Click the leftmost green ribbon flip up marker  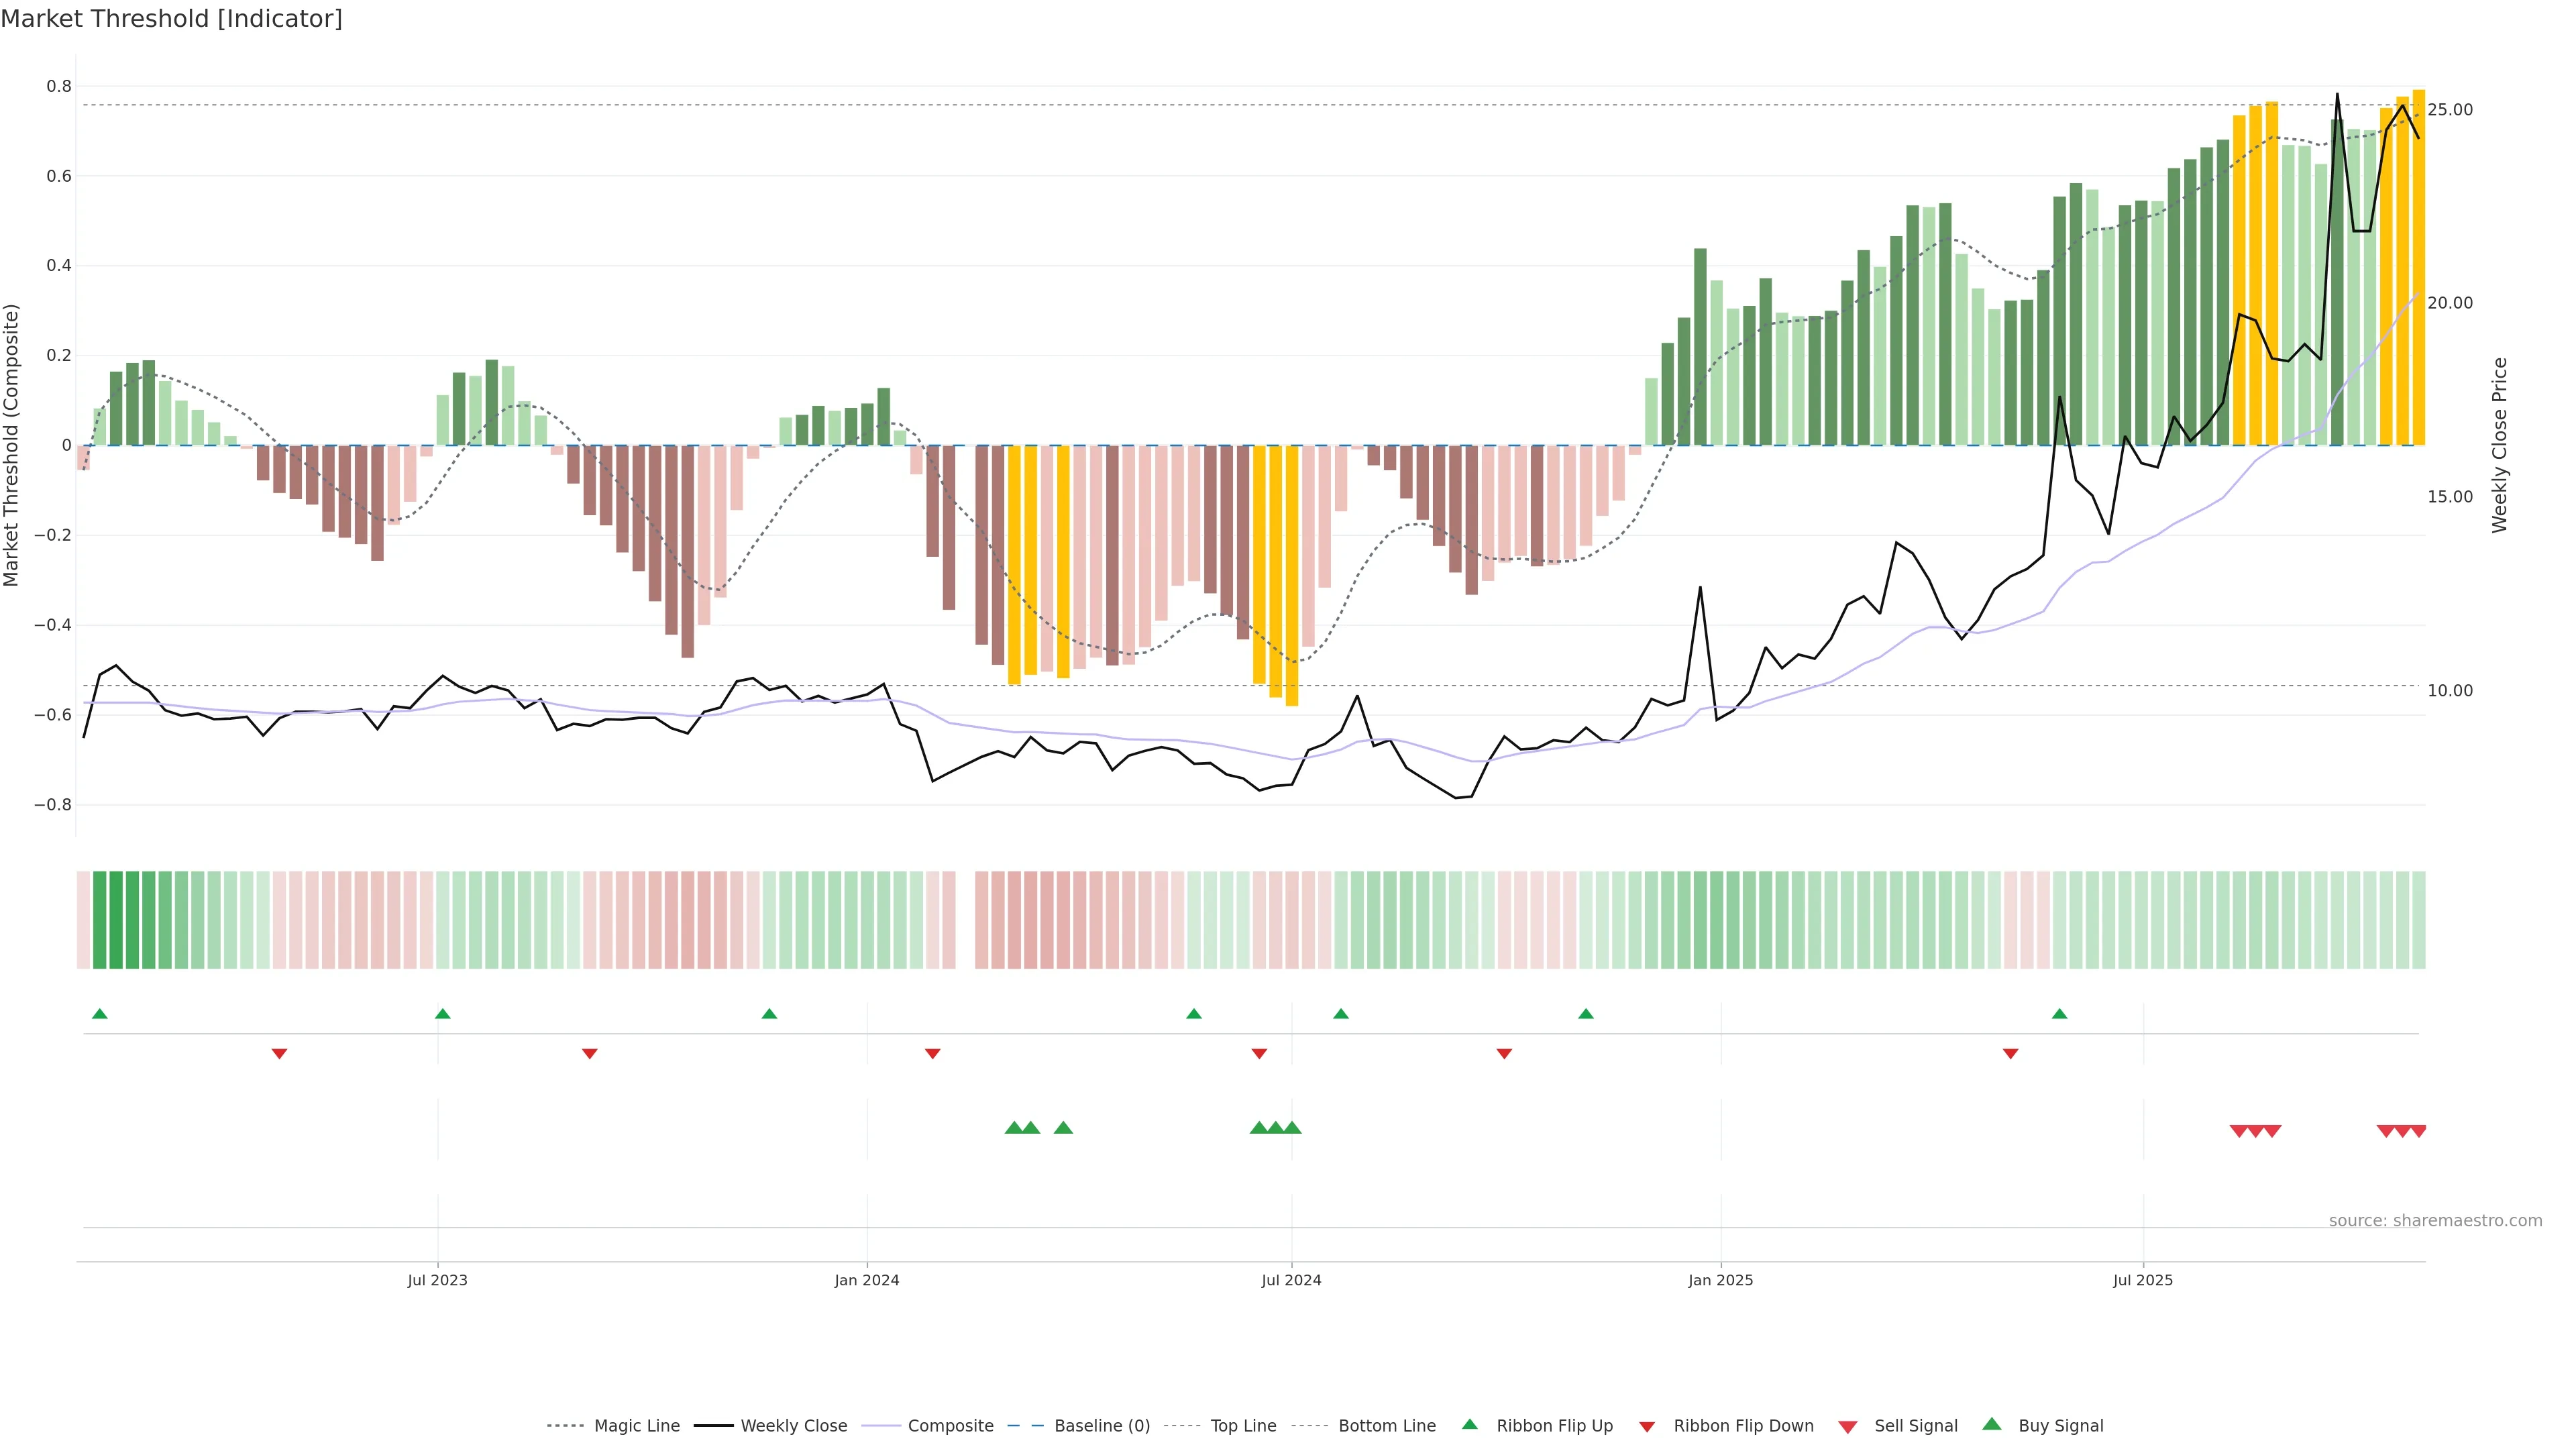(99, 1014)
